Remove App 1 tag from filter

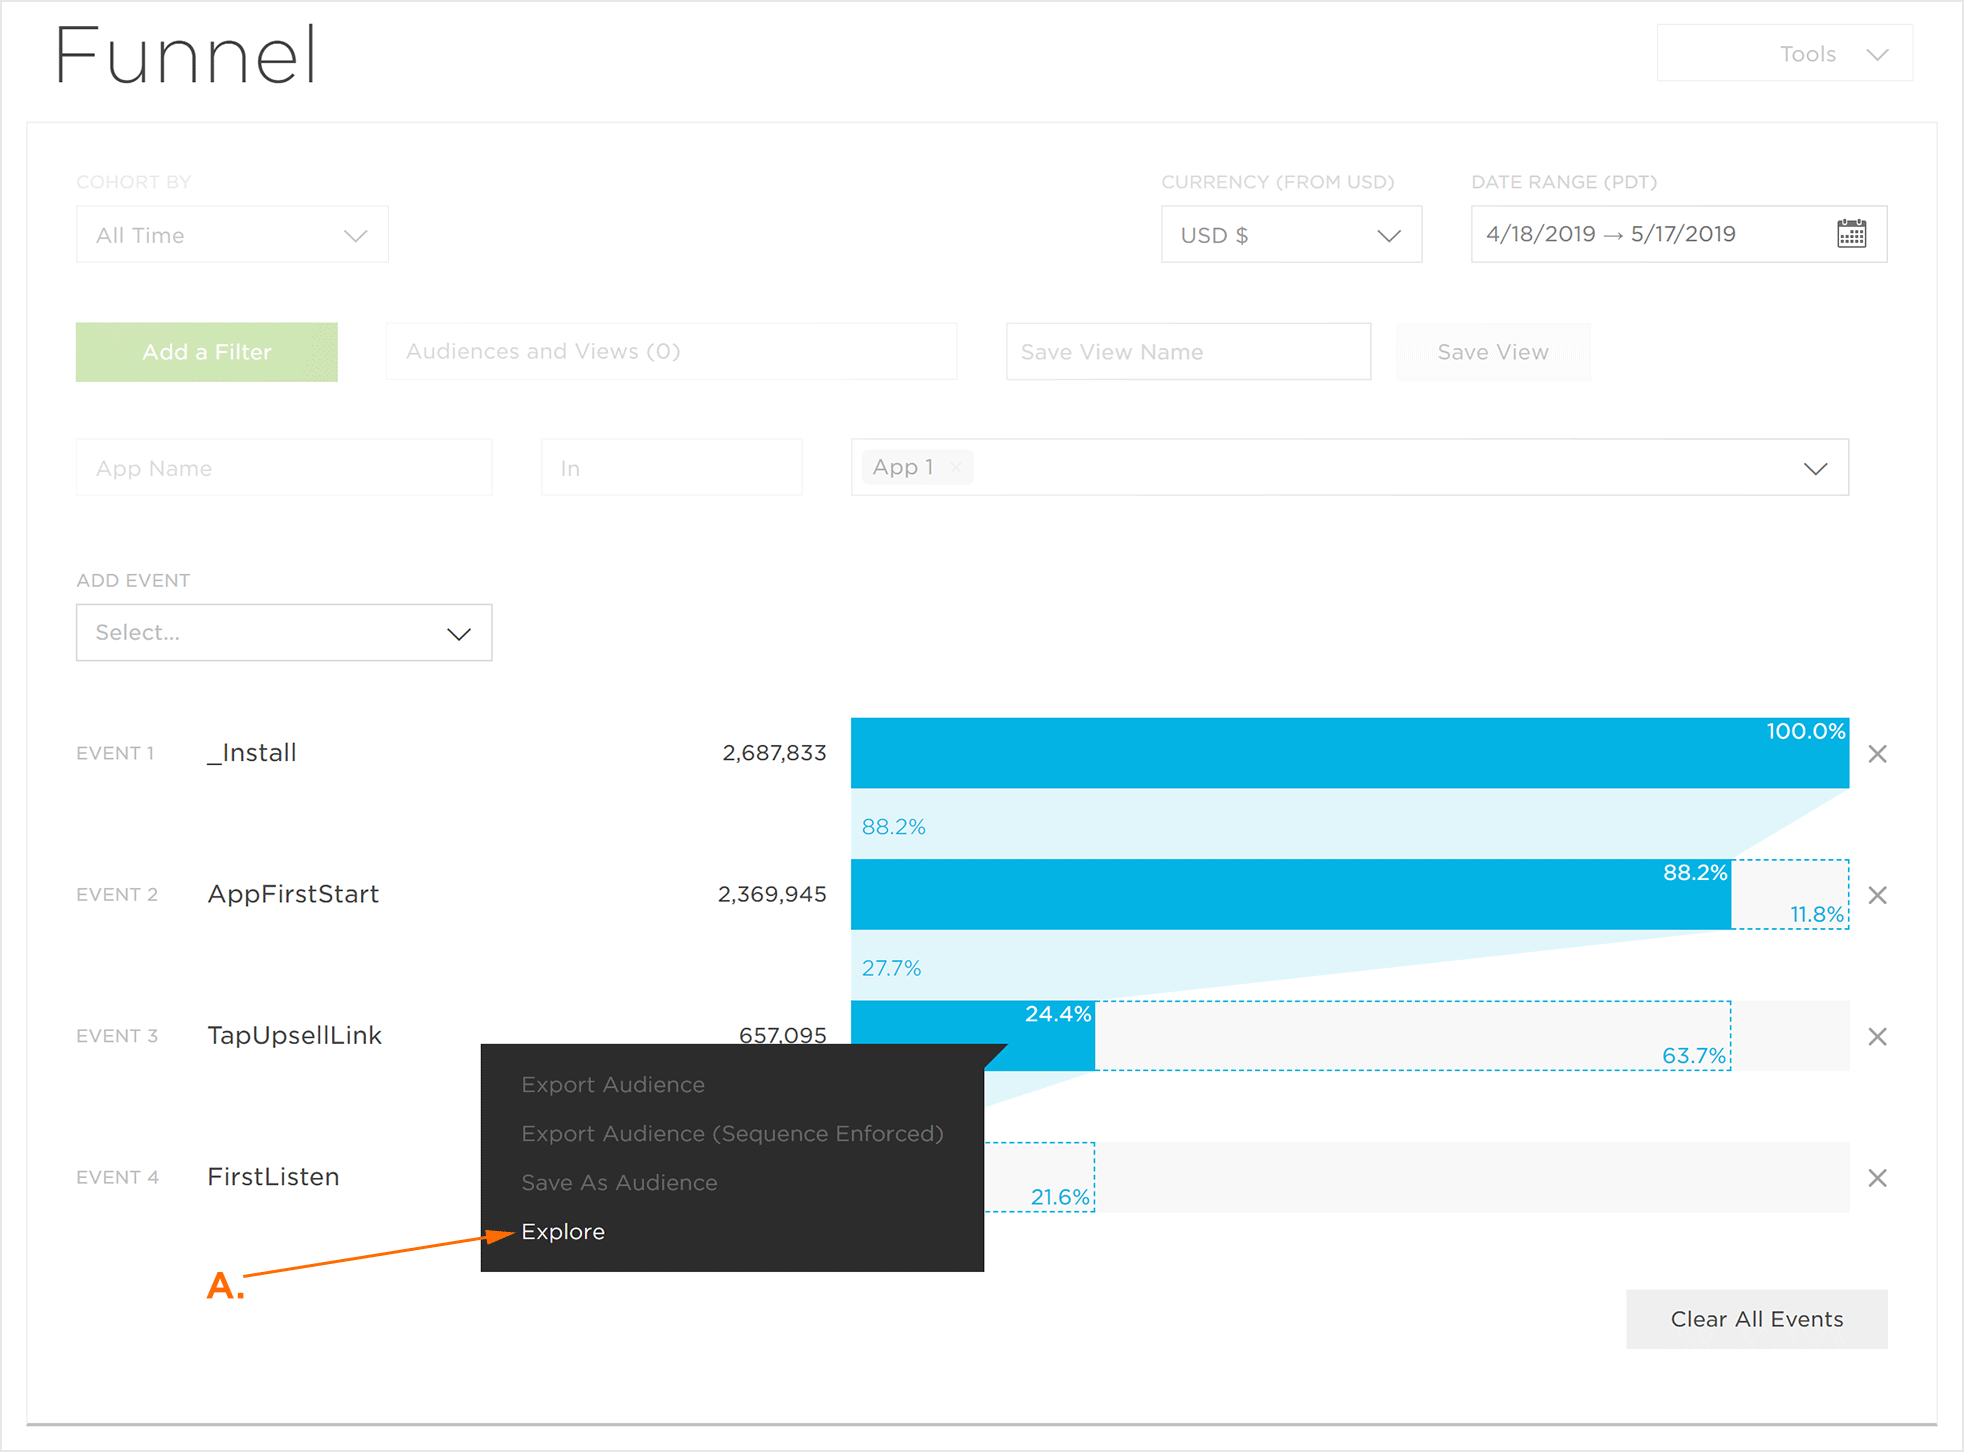(x=957, y=467)
